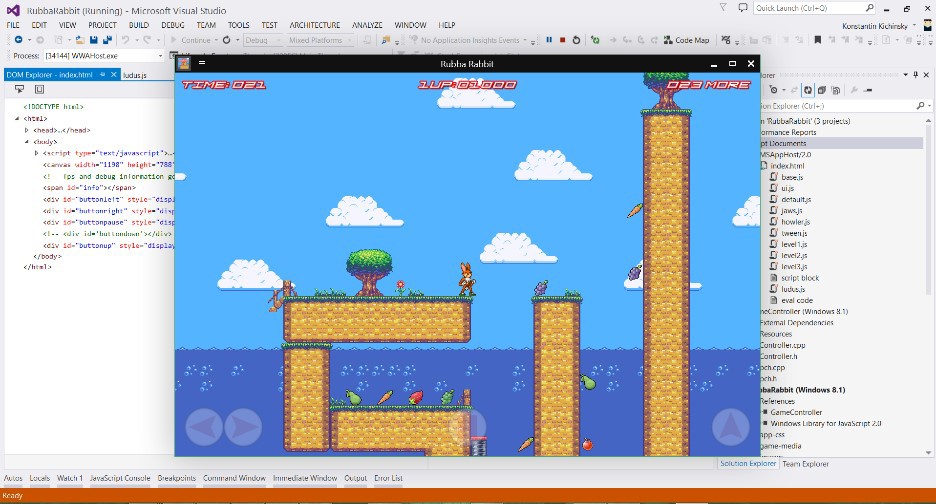Expand the script node in DOM Explorer
Viewport: 936px width, 504px height.
pos(36,153)
